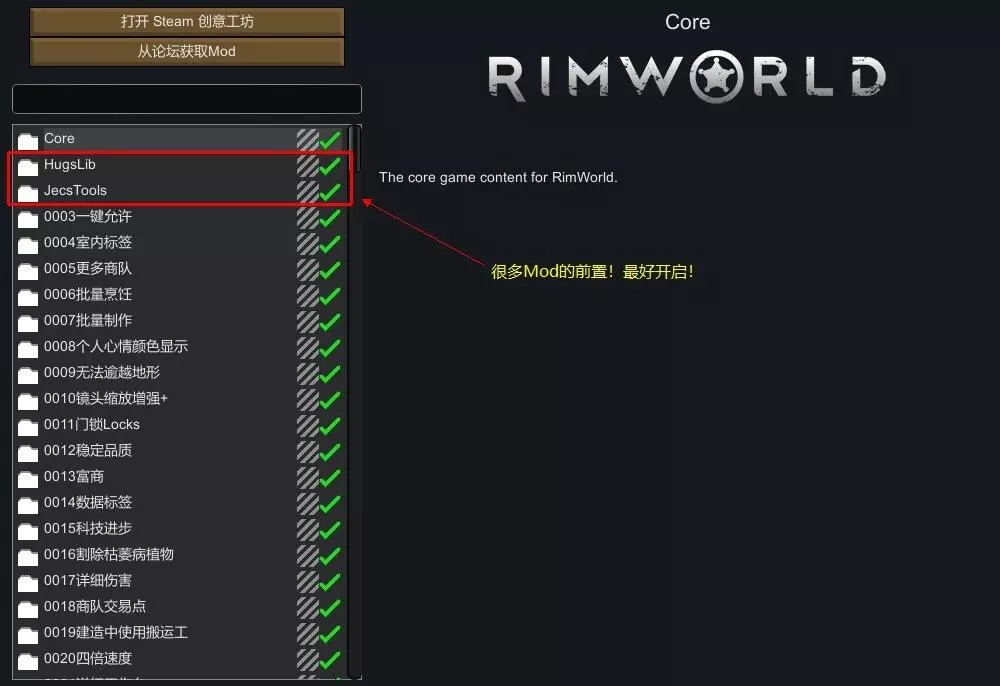Toggle 0004室内标签 enabled checkmark
This screenshot has width=1000, height=686.
330,244
